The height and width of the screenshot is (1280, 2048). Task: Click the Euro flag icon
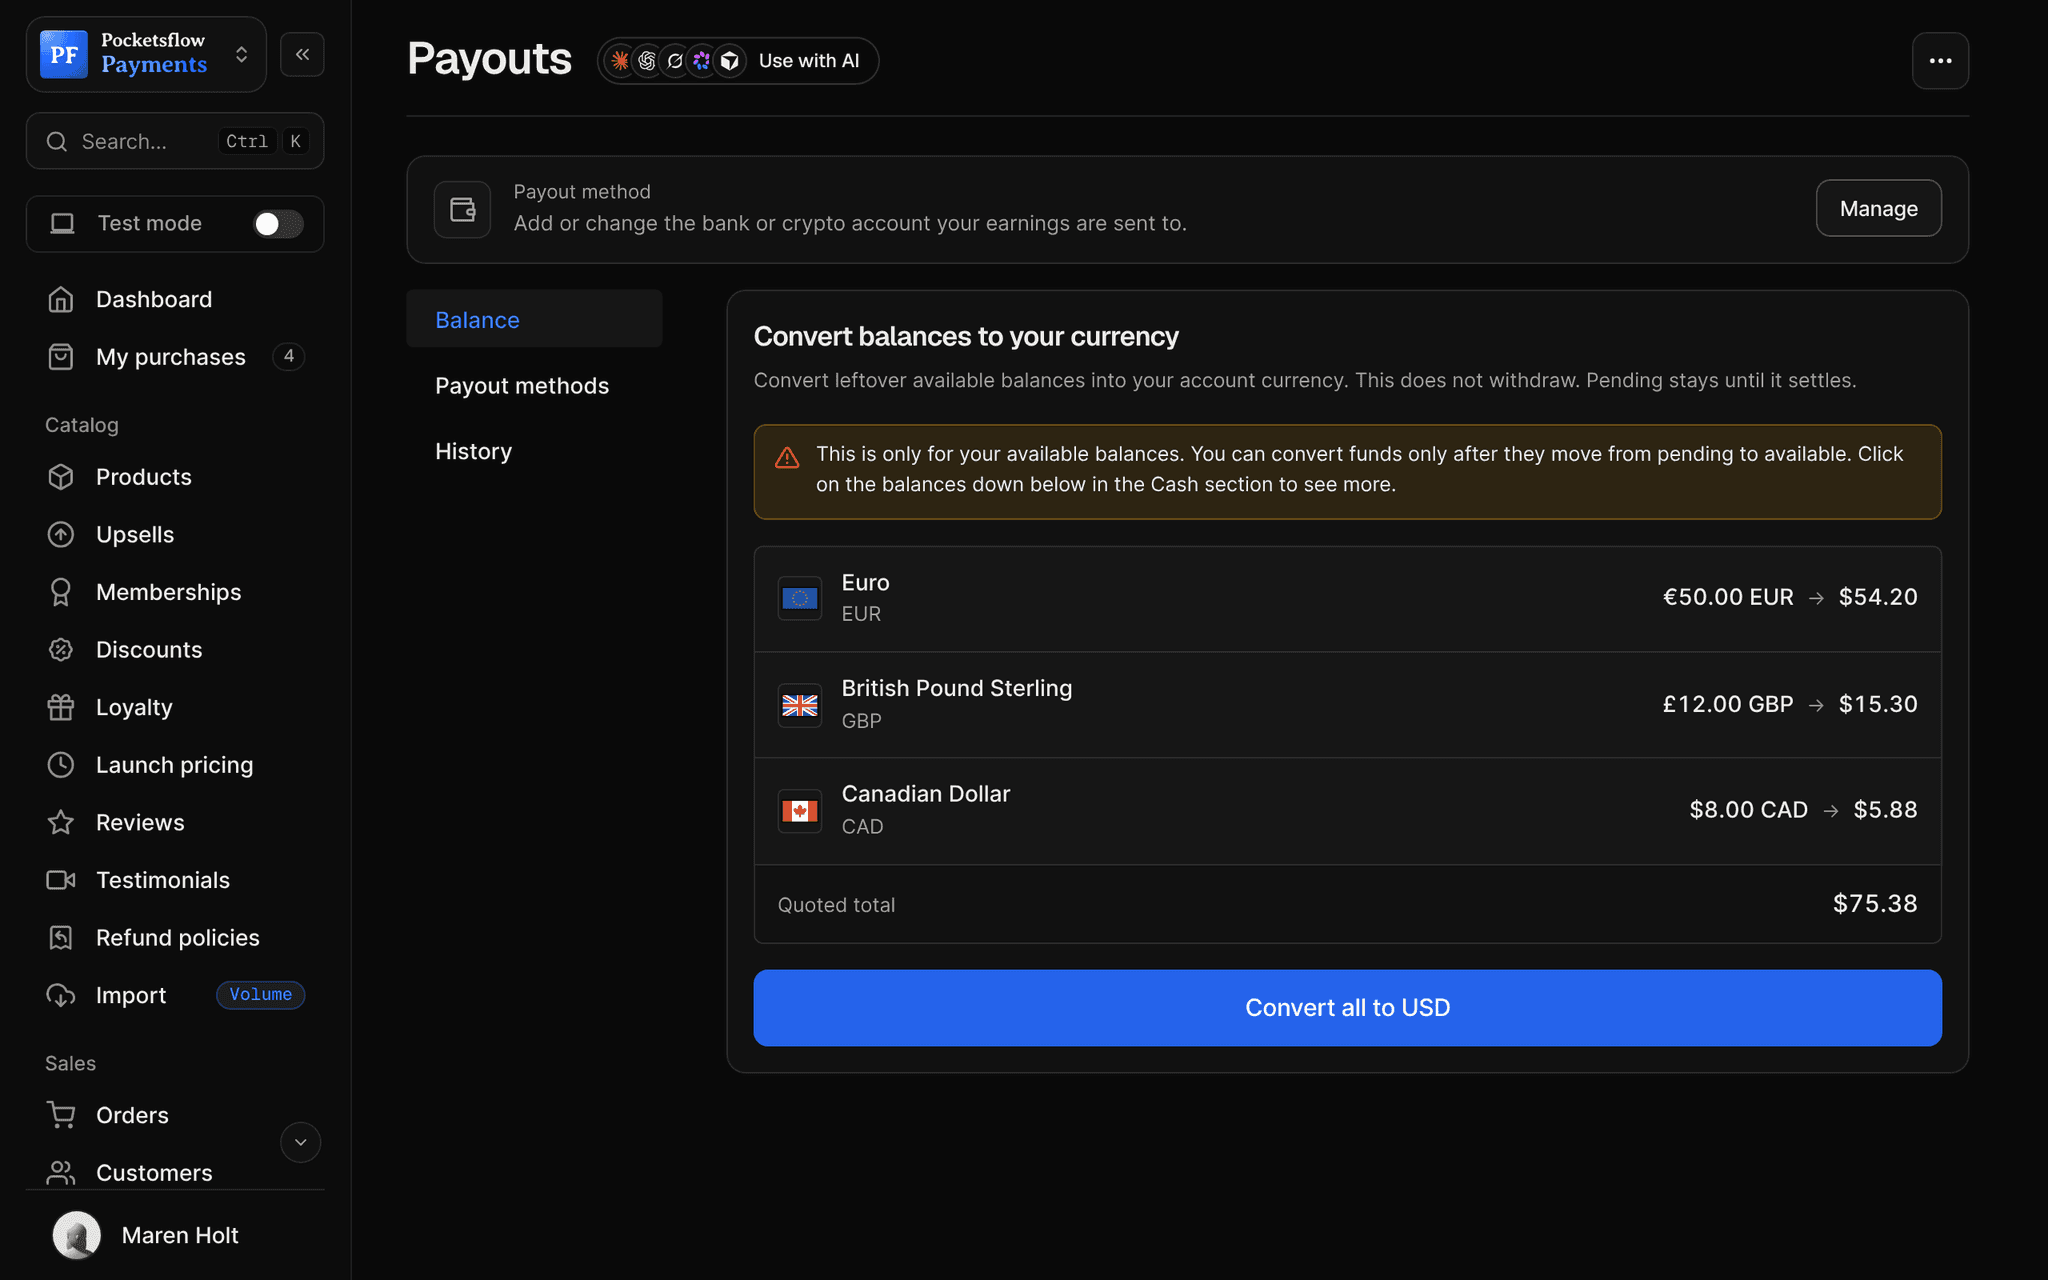(x=799, y=598)
